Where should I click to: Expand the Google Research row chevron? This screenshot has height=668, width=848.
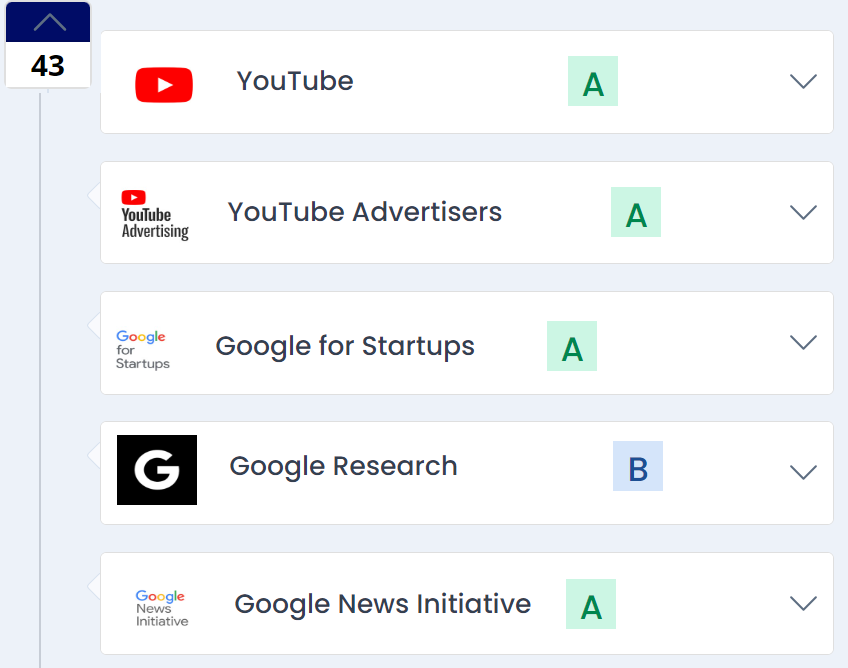tap(803, 472)
